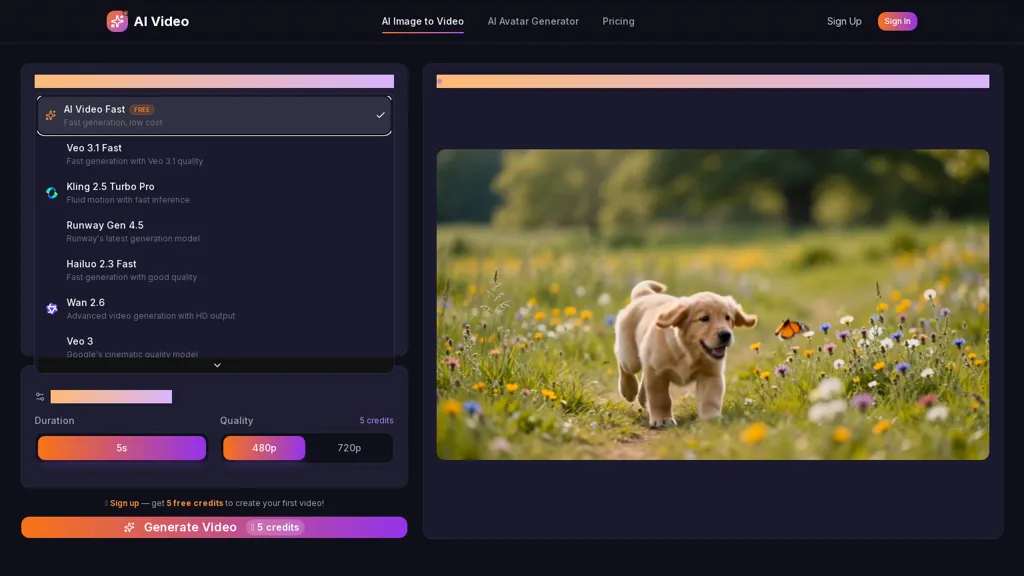Click the AI Video logo icon
This screenshot has height=576, width=1024.
(117, 21)
